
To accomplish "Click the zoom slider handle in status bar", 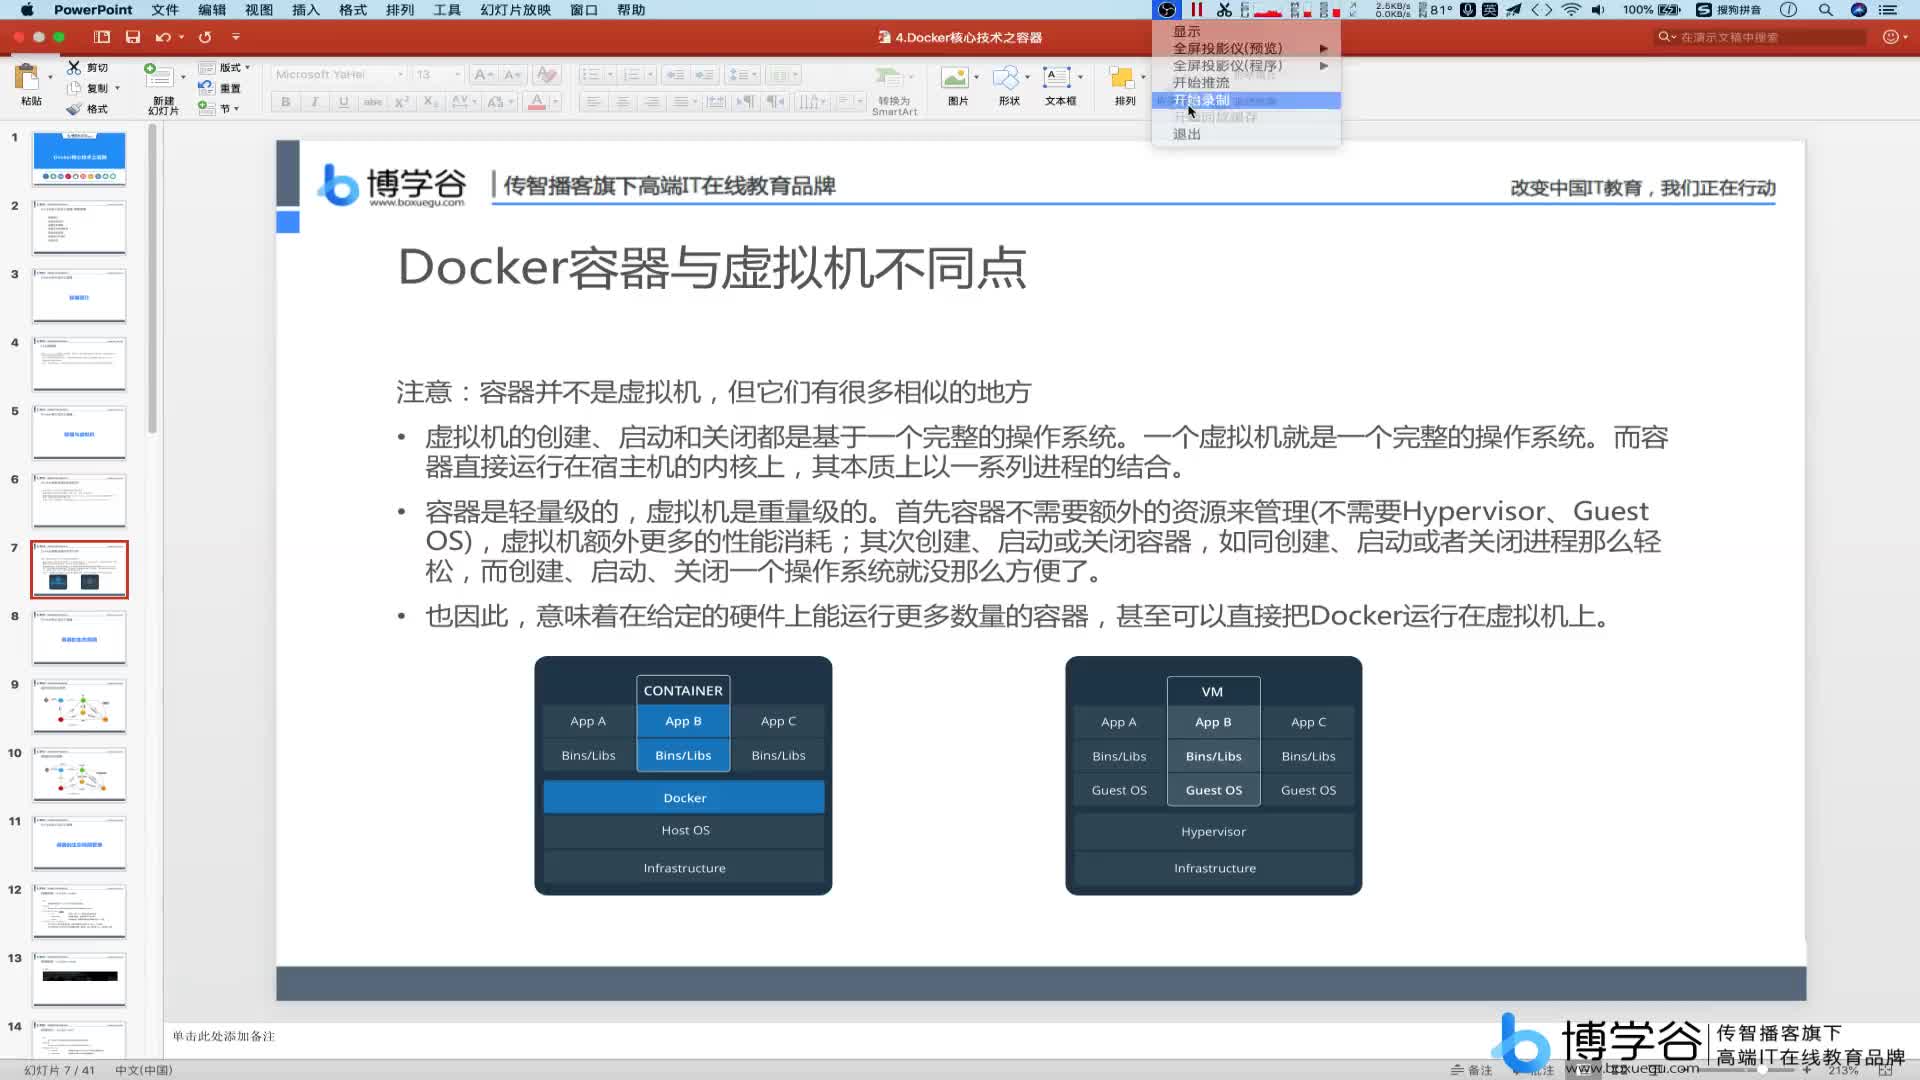I will pos(1762,1070).
